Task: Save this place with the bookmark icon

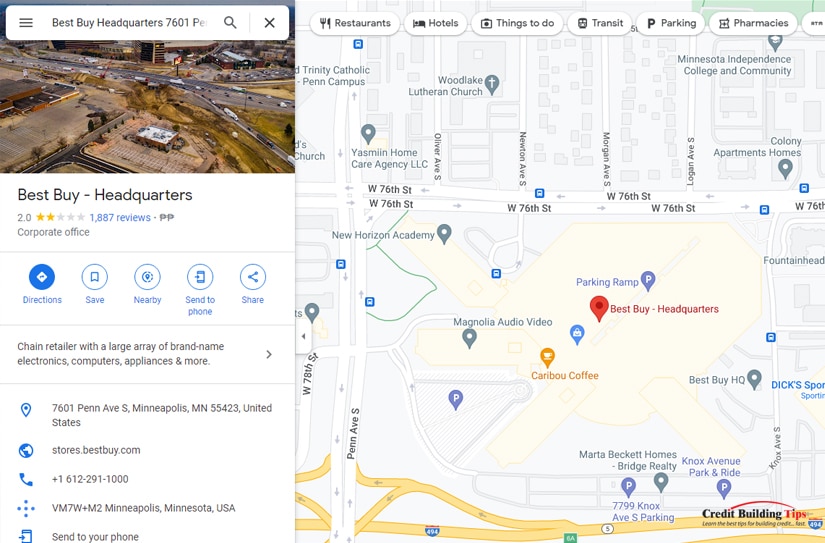Action: pyautogui.click(x=95, y=277)
